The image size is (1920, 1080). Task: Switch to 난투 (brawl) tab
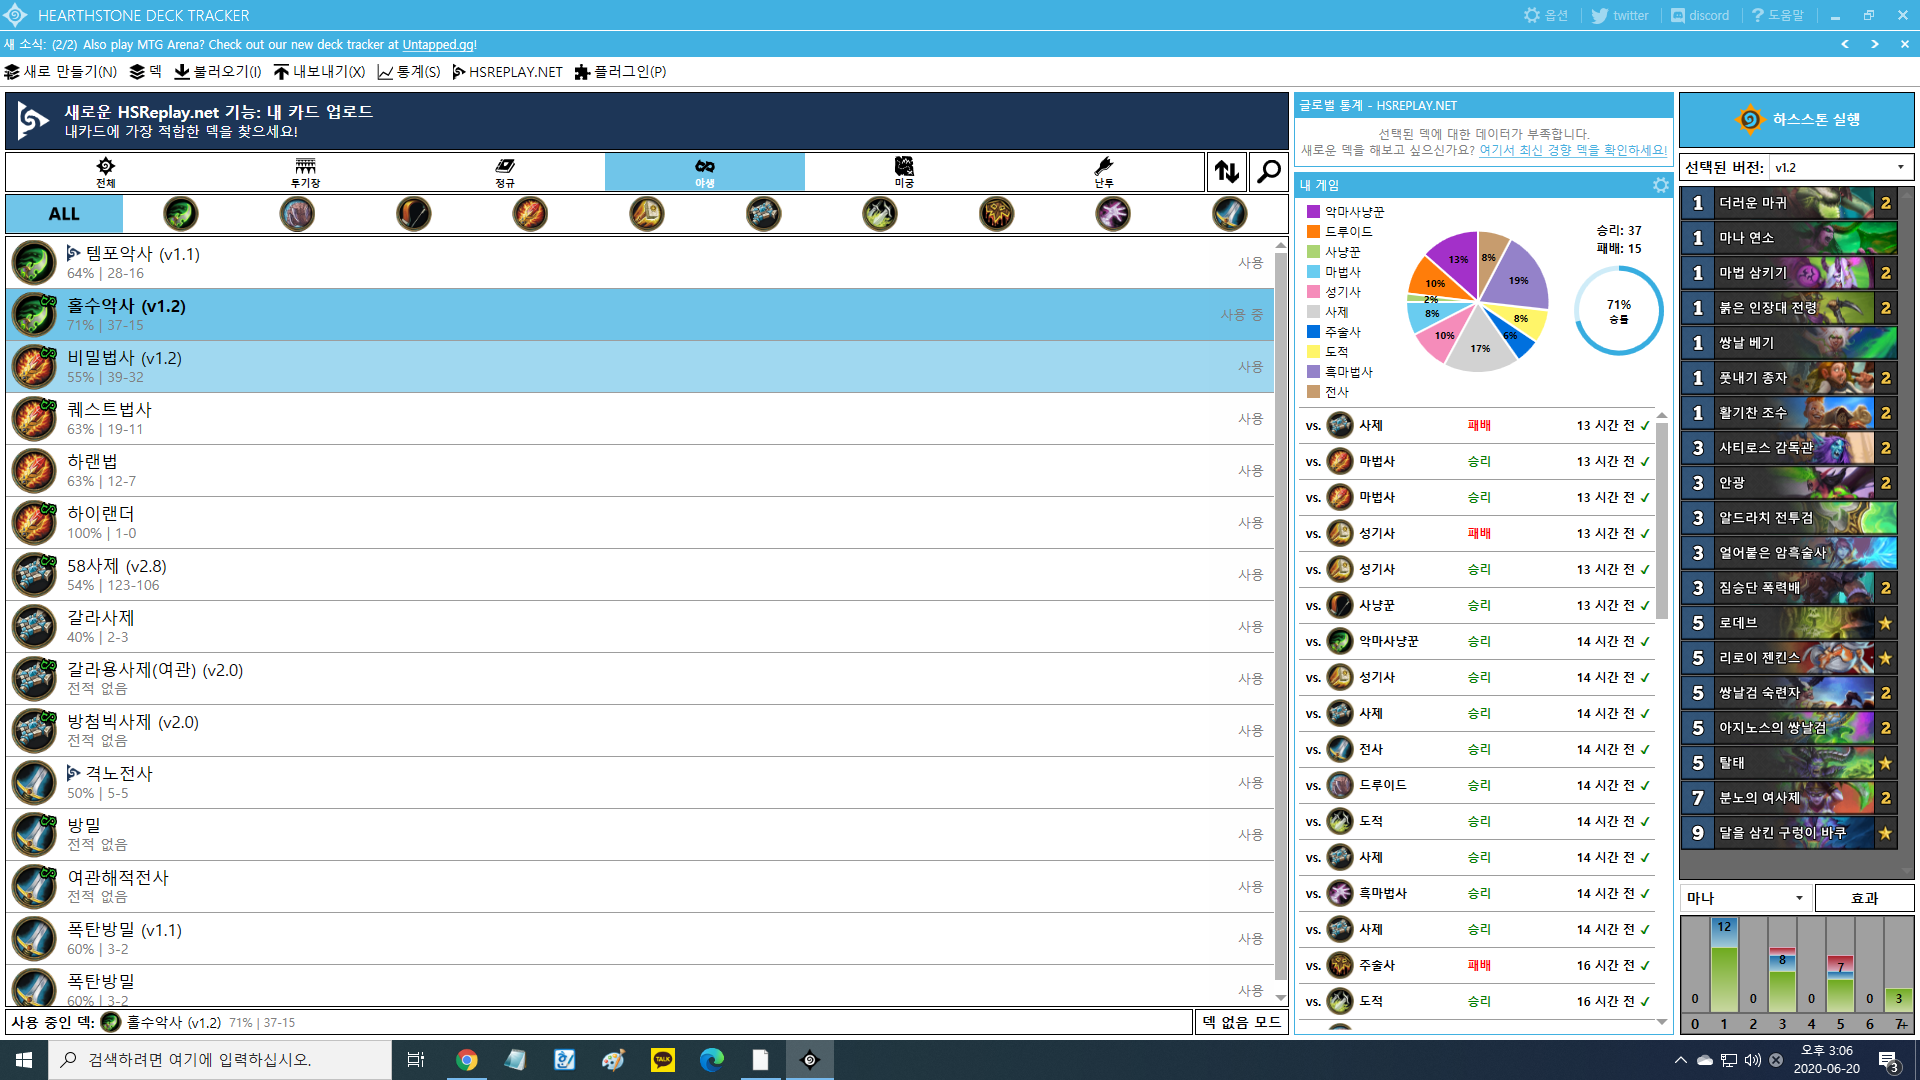coord(1104,172)
